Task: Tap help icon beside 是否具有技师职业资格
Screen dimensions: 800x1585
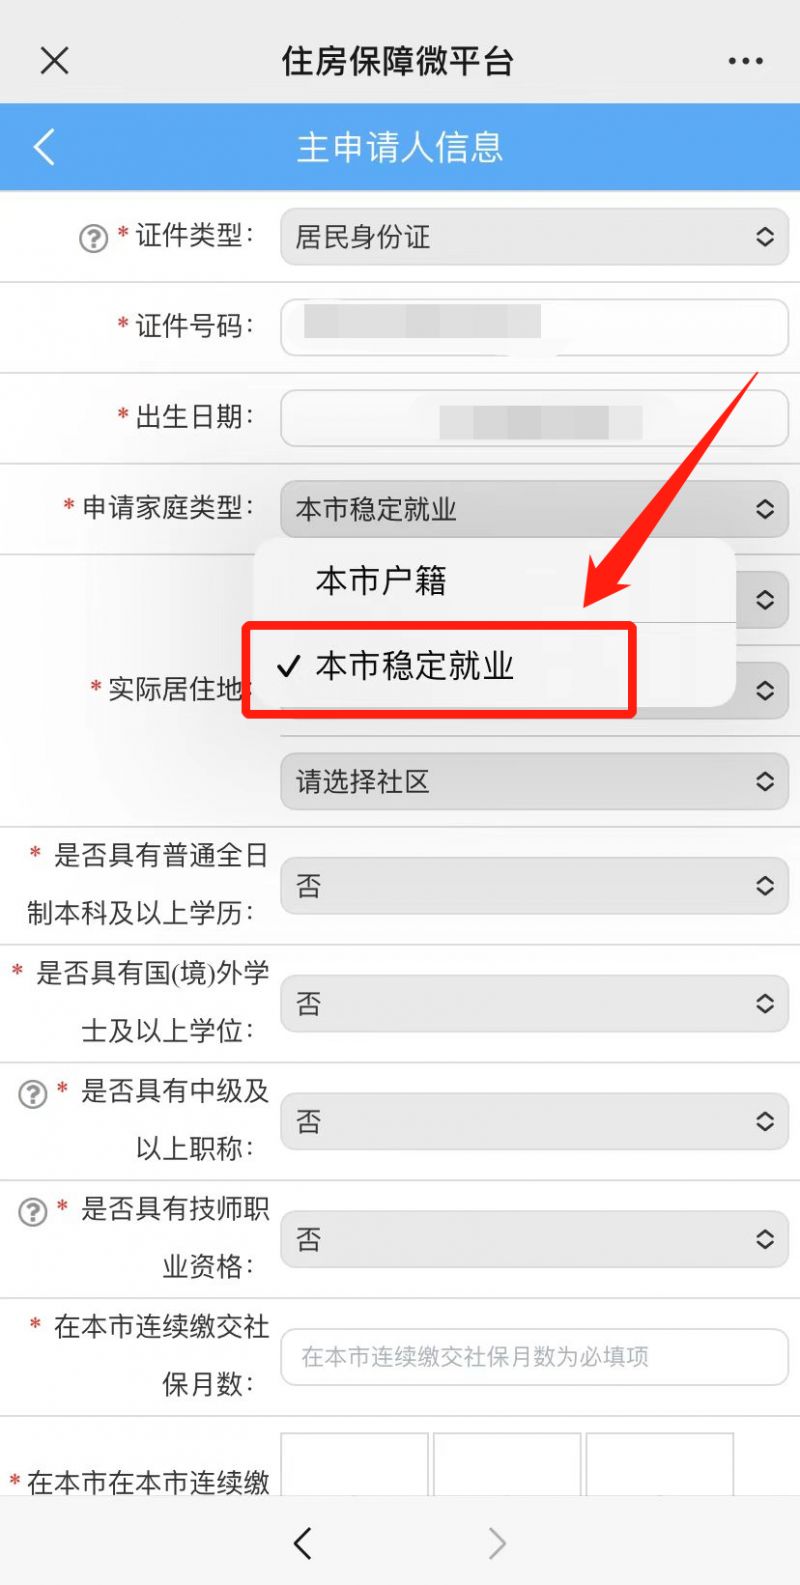Action: click(33, 1212)
